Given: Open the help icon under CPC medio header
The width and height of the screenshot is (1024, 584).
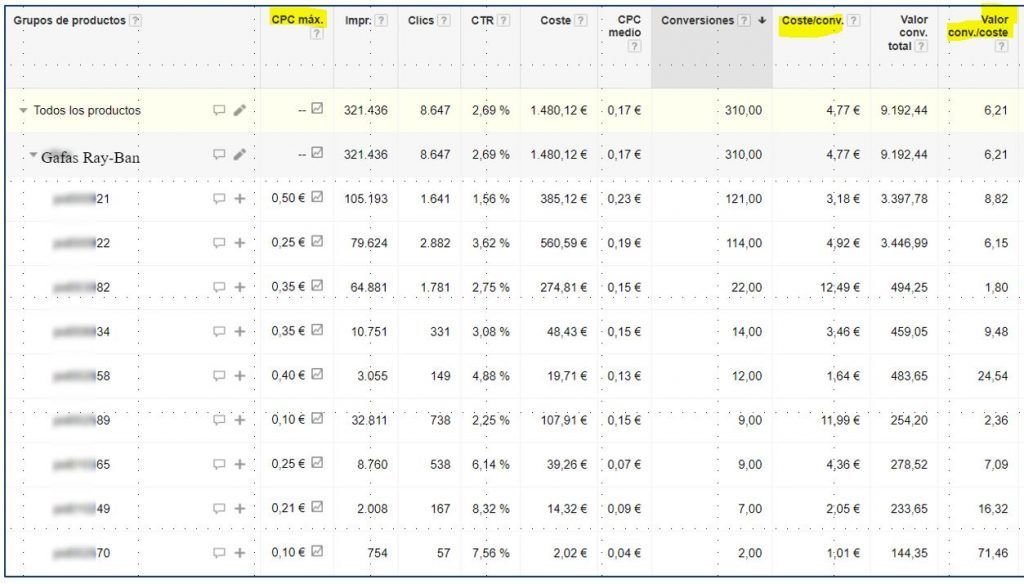Looking at the screenshot, I should tap(634, 46).
